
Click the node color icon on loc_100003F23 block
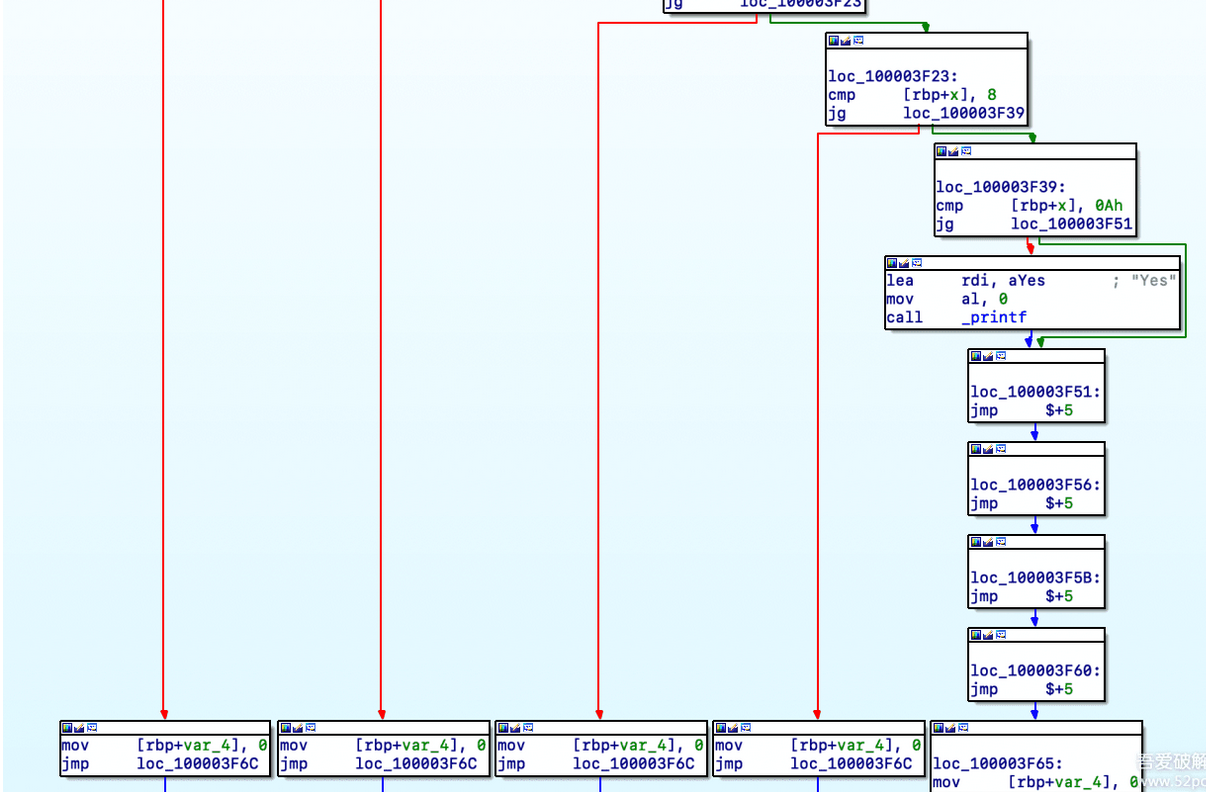tap(834, 41)
